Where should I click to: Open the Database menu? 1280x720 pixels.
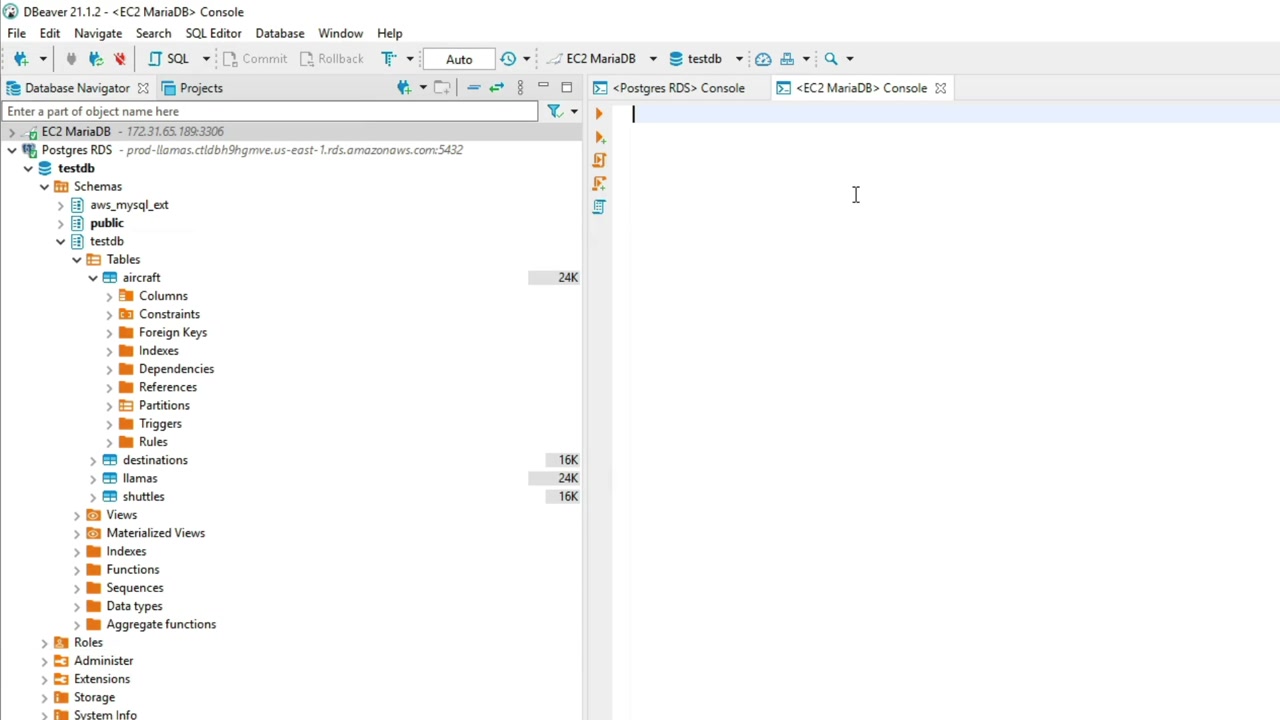click(x=280, y=33)
